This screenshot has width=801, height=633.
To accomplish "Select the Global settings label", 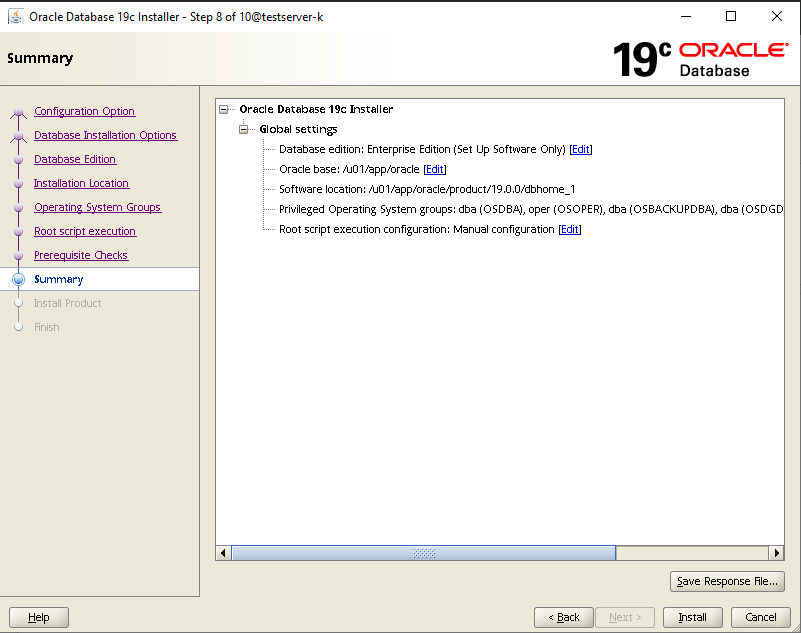I will point(298,129).
